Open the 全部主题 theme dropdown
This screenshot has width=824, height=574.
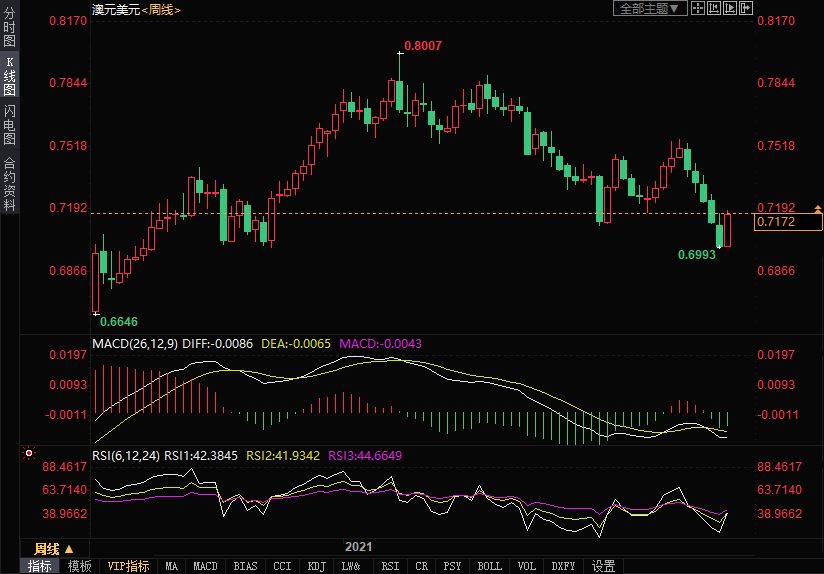click(649, 8)
